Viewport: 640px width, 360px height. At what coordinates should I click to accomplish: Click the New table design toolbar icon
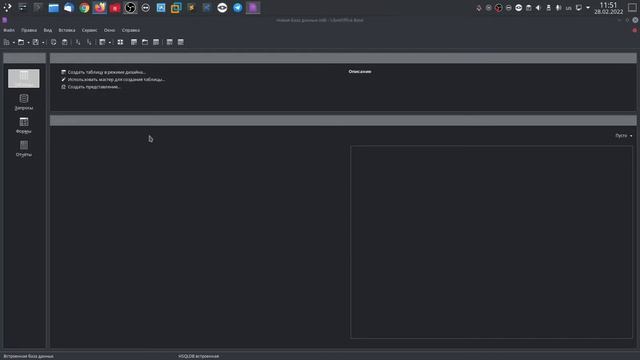pos(134,42)
